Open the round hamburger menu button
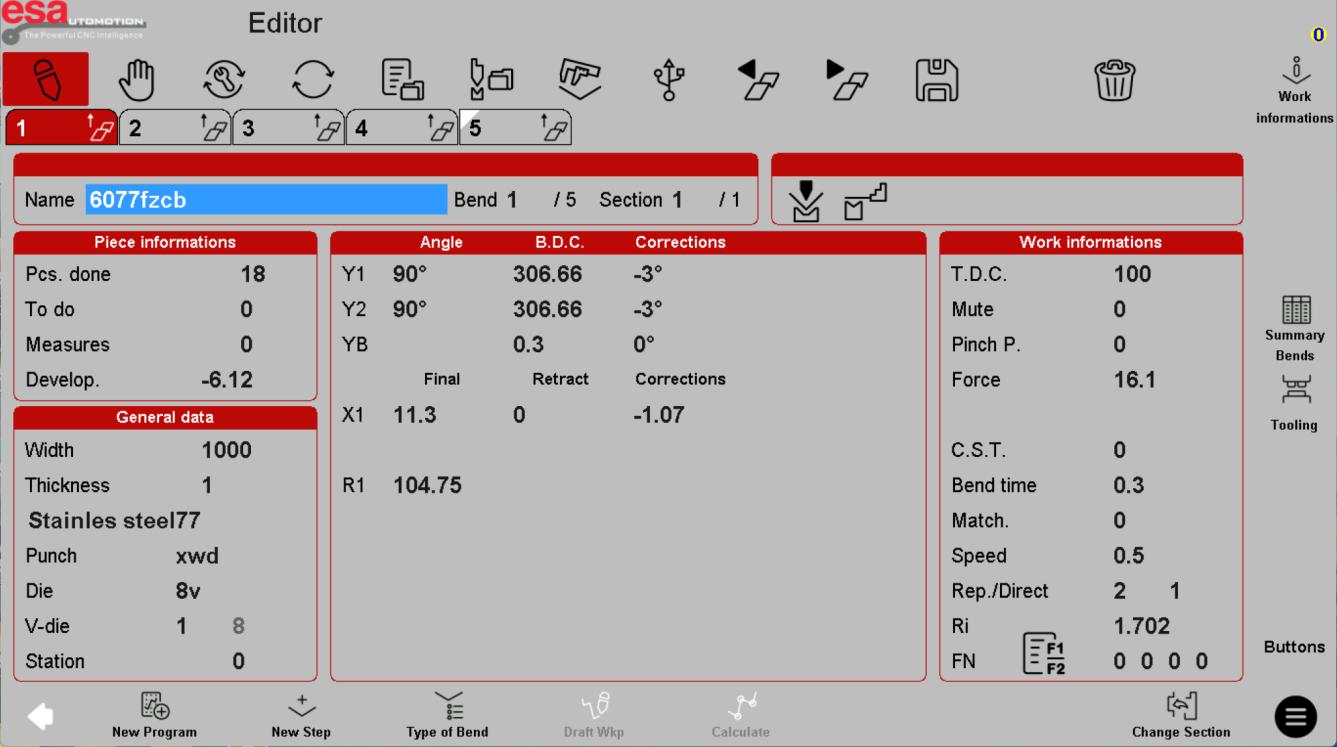This screenshot has height=747, width=1337. pos(1295,716)
